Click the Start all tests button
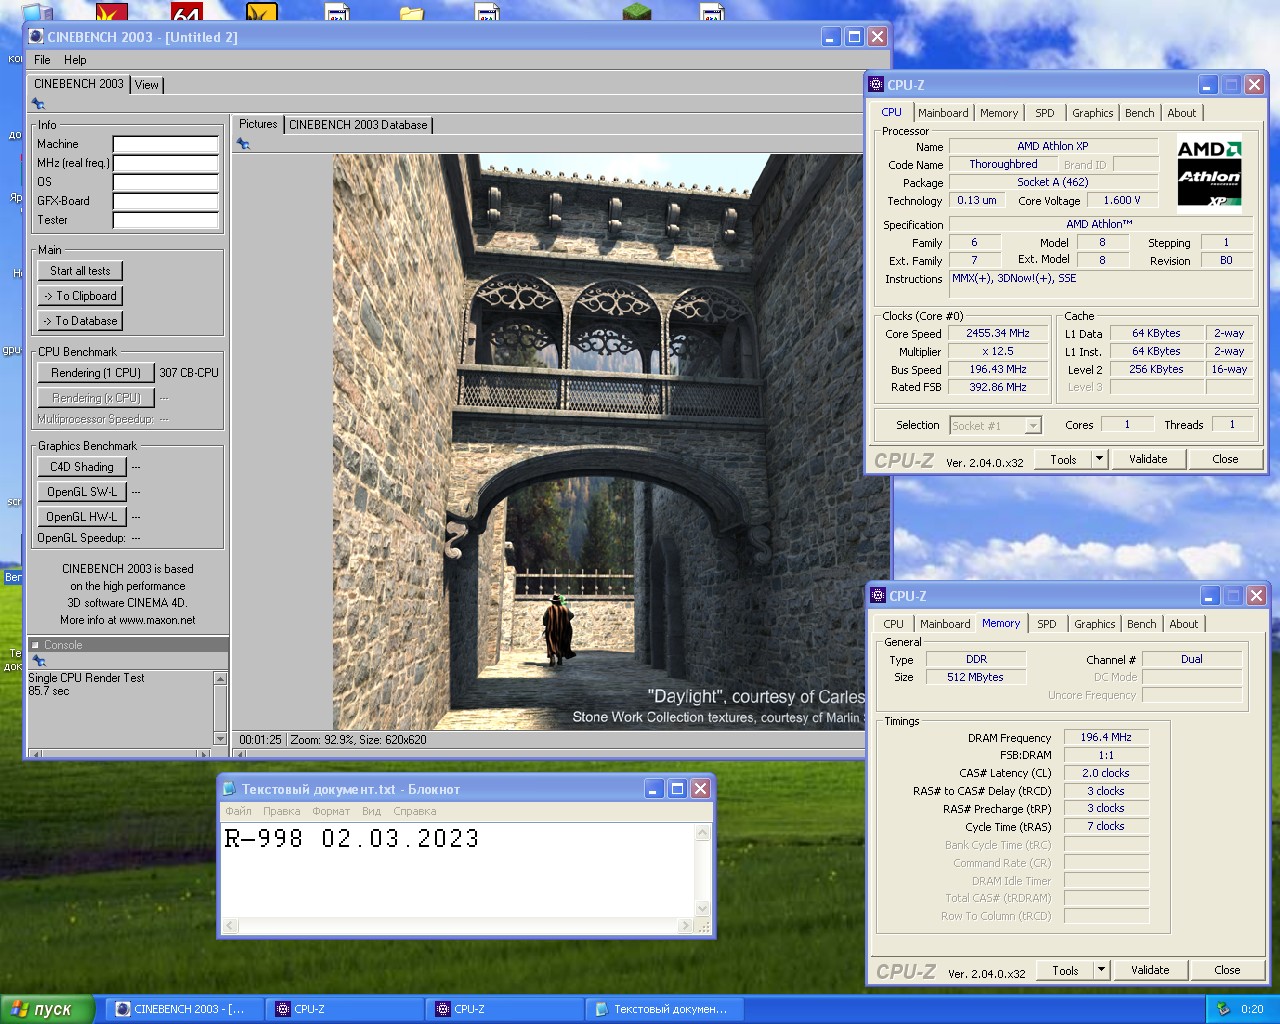 click(80, 271)
